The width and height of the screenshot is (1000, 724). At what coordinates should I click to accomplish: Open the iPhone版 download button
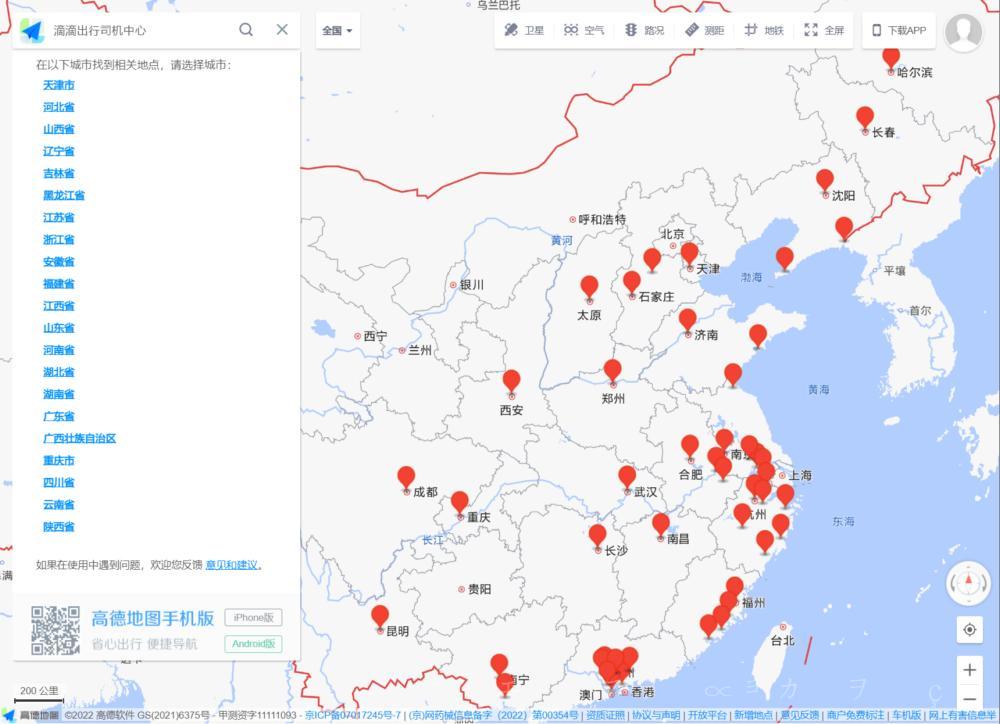pos(253,617)
